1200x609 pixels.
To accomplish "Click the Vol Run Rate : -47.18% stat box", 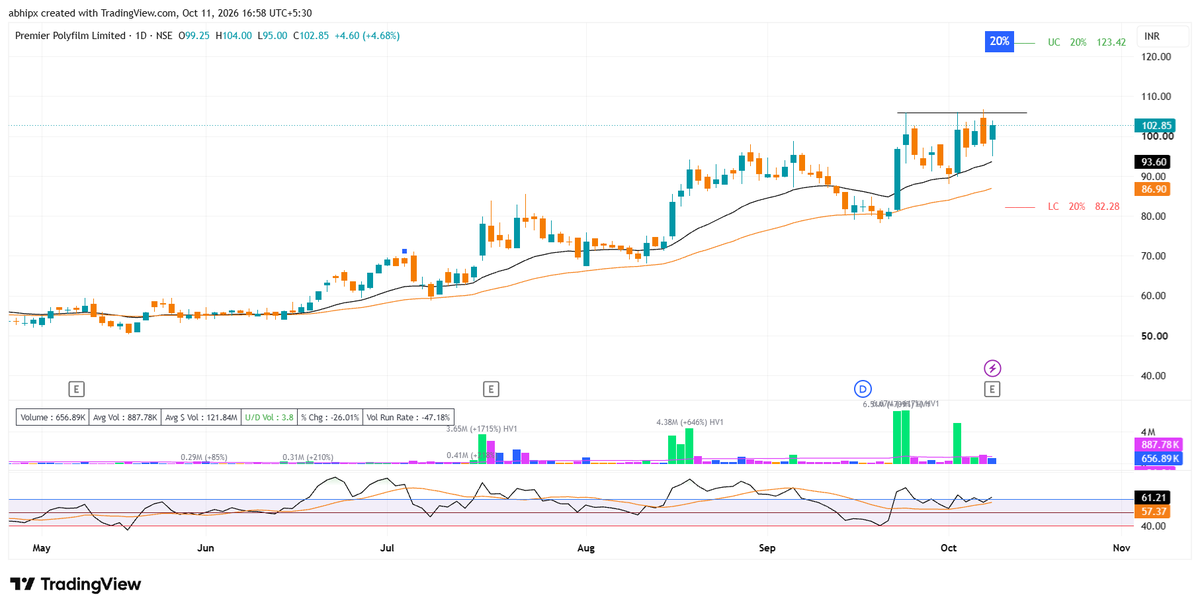I will 410,417.
